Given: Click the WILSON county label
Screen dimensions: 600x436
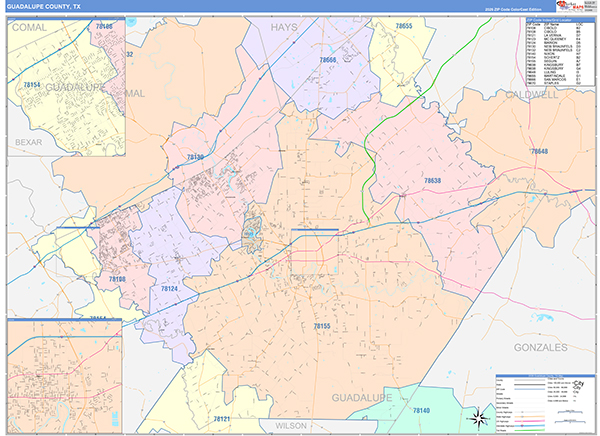Looking at the screenshot, I should 291,426.
